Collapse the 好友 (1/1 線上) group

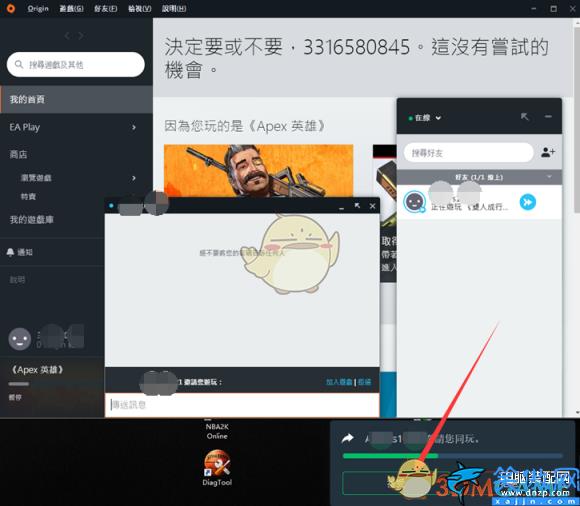point(479,178)
